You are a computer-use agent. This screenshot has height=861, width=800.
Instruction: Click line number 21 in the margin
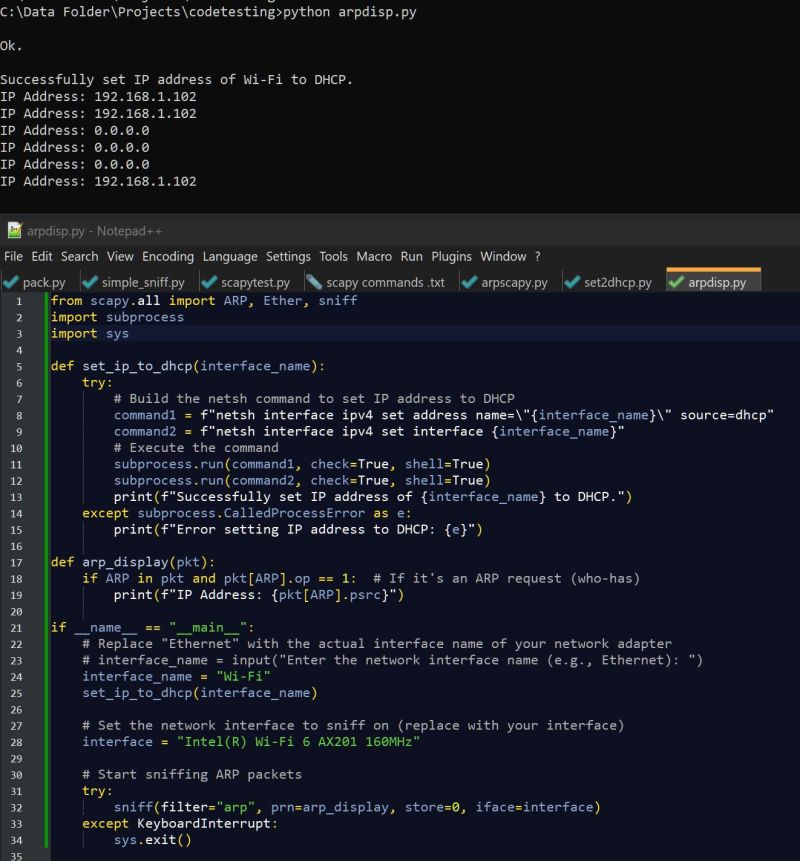(16, 628)
